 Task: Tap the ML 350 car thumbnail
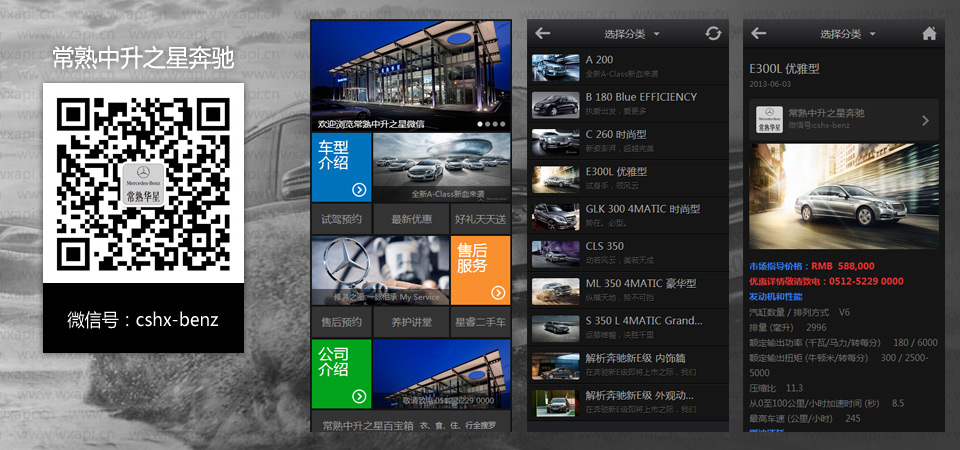tap(555, 291)
